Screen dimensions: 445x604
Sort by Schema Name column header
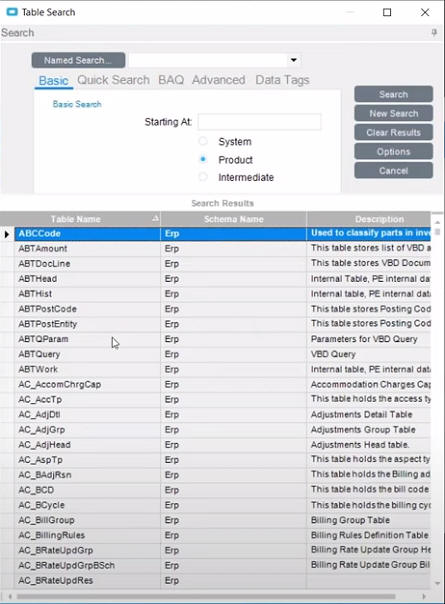click(233, 219)
